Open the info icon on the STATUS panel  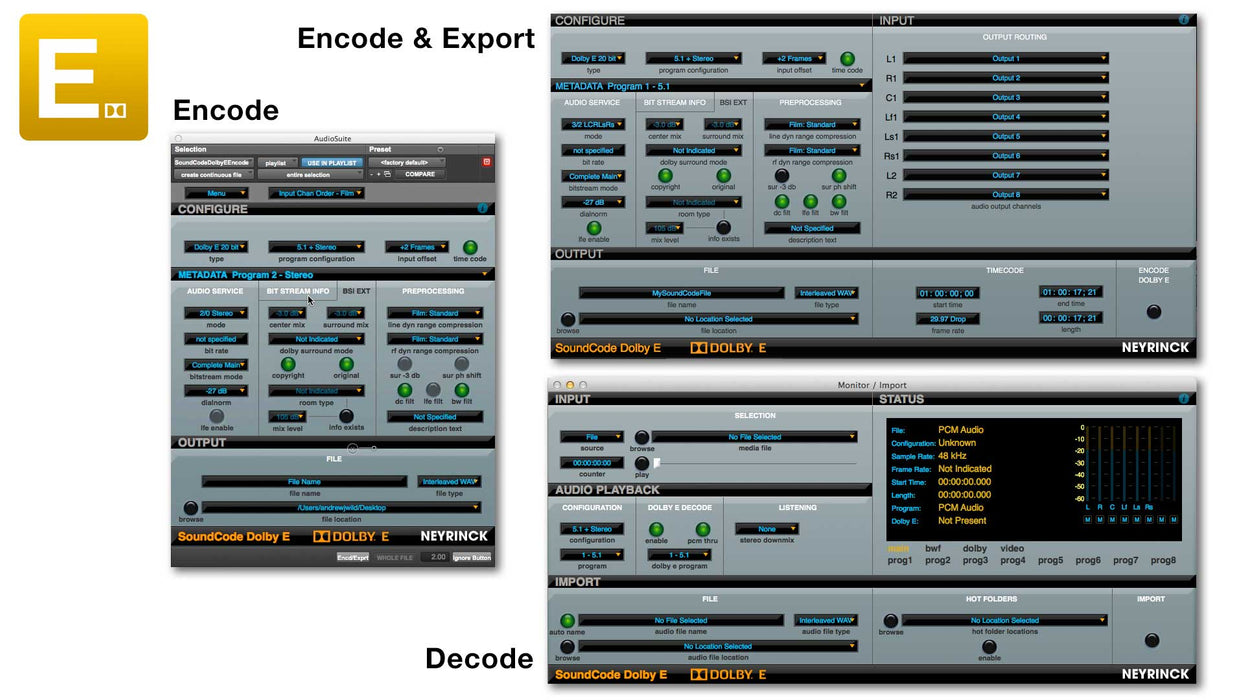[x=1183, y=398]
